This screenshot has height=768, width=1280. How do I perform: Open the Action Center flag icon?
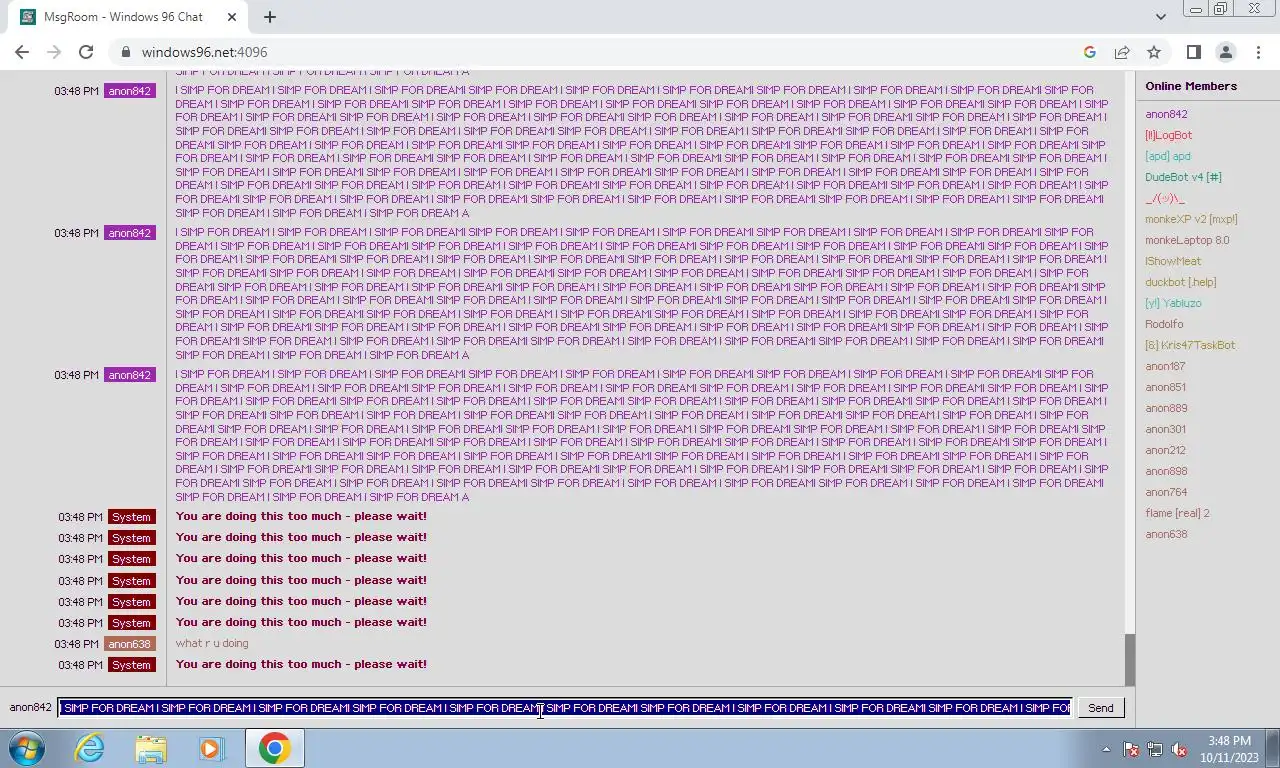pos(1131,749)
